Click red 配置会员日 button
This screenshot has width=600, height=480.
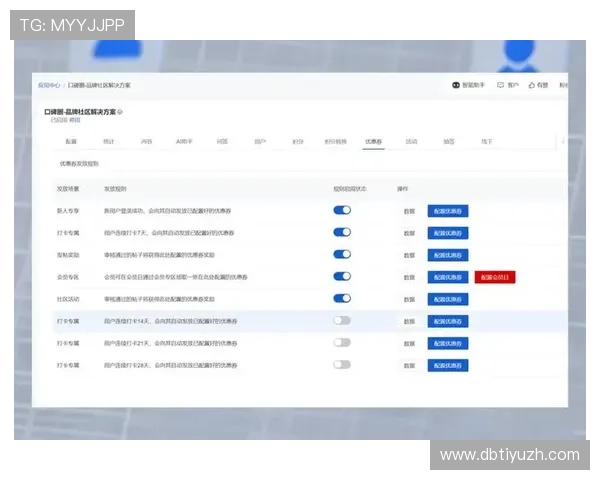pyautogui.click(x=495, y=277)
